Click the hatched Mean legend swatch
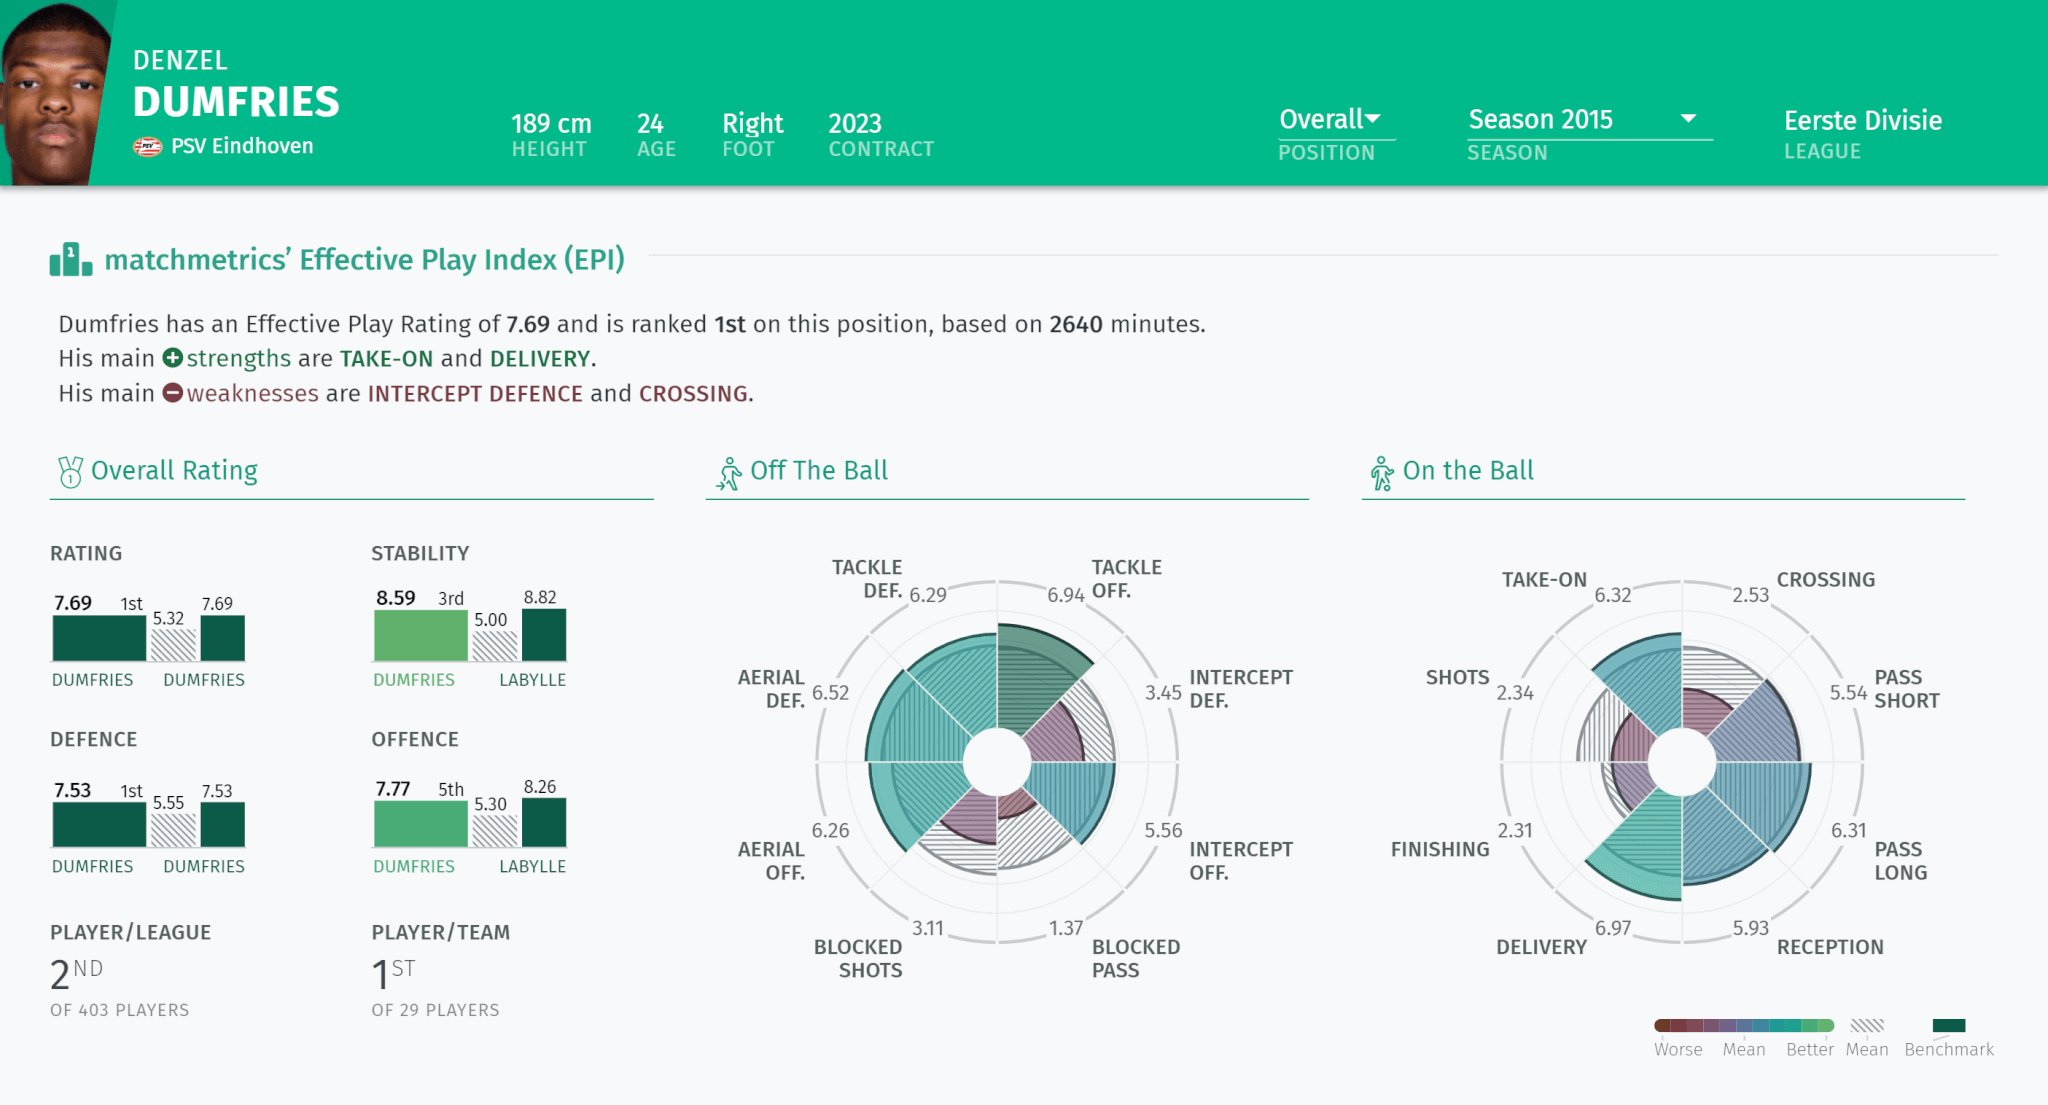 (1866, 1025)
